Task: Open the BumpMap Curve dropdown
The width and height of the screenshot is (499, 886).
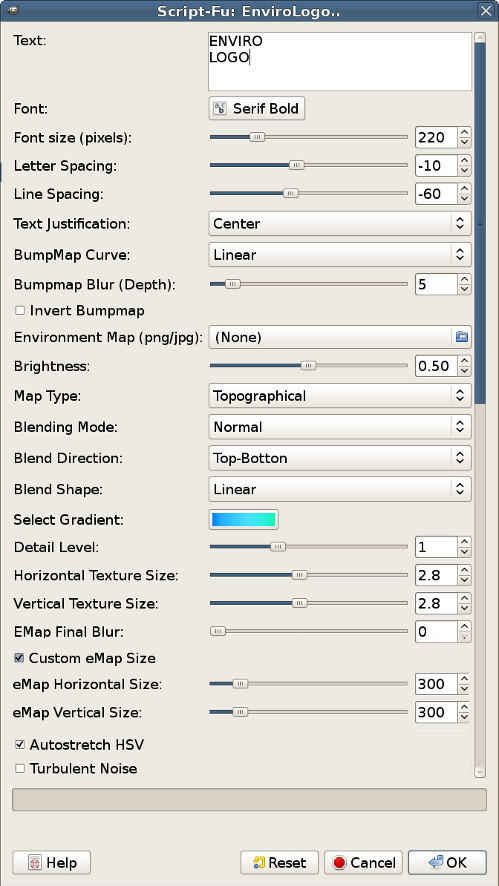Action: click(x=340, y=255)
